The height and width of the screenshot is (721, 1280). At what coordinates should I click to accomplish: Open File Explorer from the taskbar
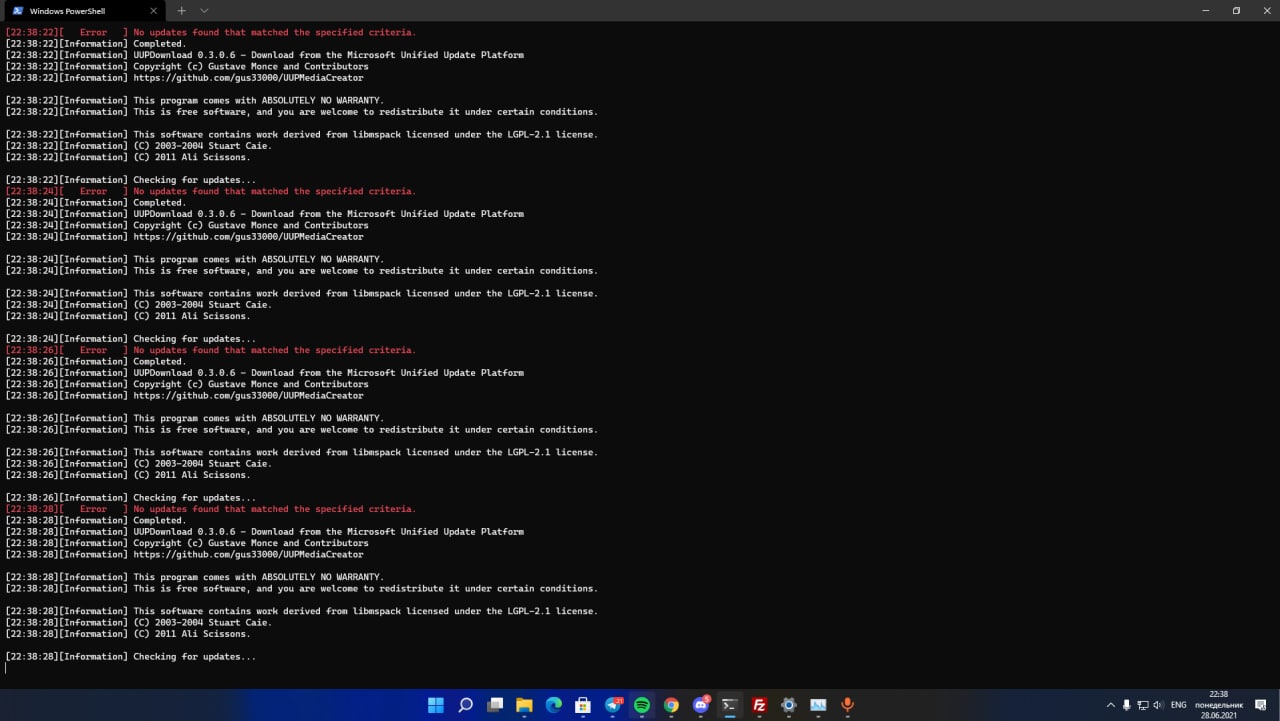(x=524, y=705)
